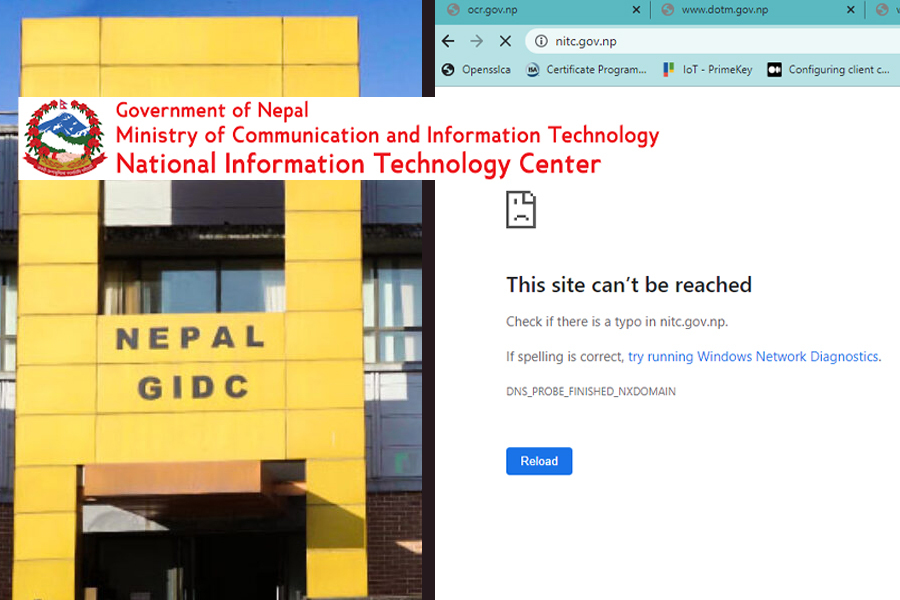Click the stop loading X icon

click(x=505, y=41)
